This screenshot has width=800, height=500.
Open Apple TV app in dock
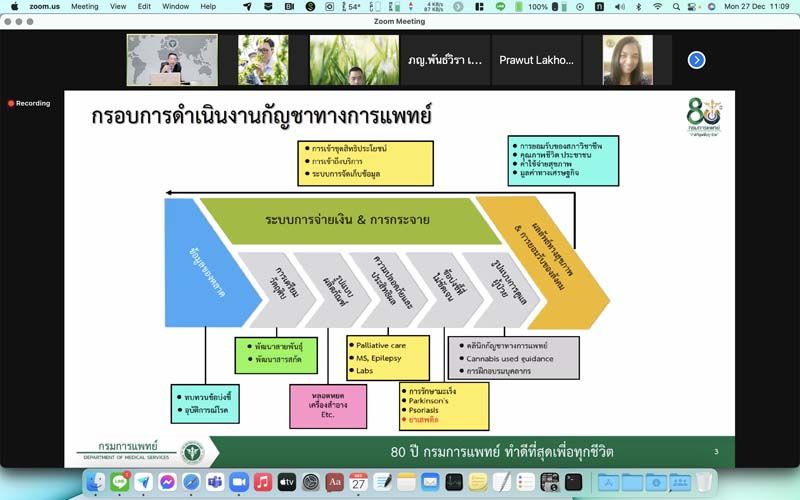click(x=287, y=482)
